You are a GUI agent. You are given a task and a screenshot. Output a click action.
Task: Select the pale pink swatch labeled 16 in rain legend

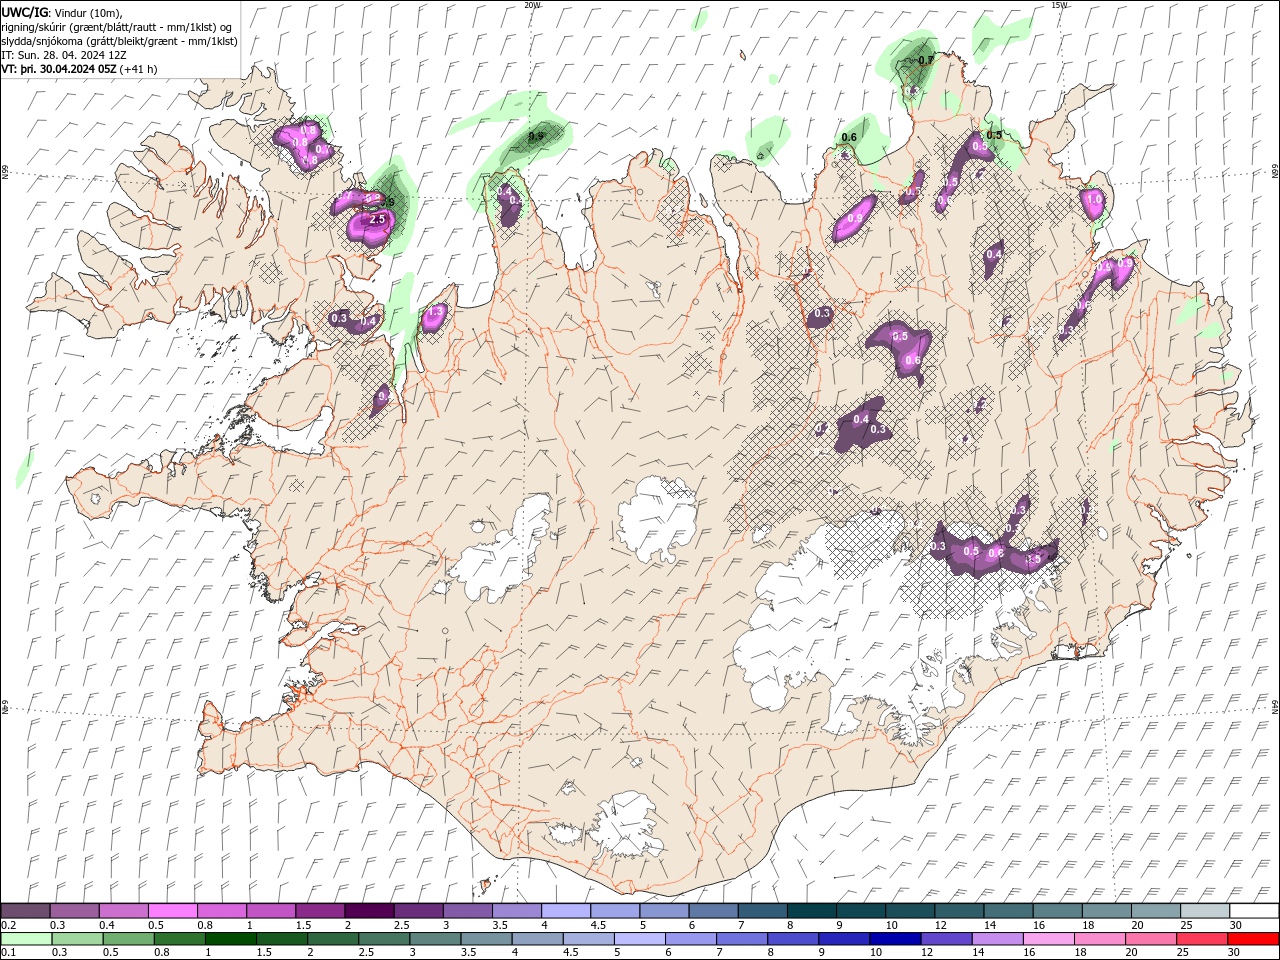(1048, 939)
